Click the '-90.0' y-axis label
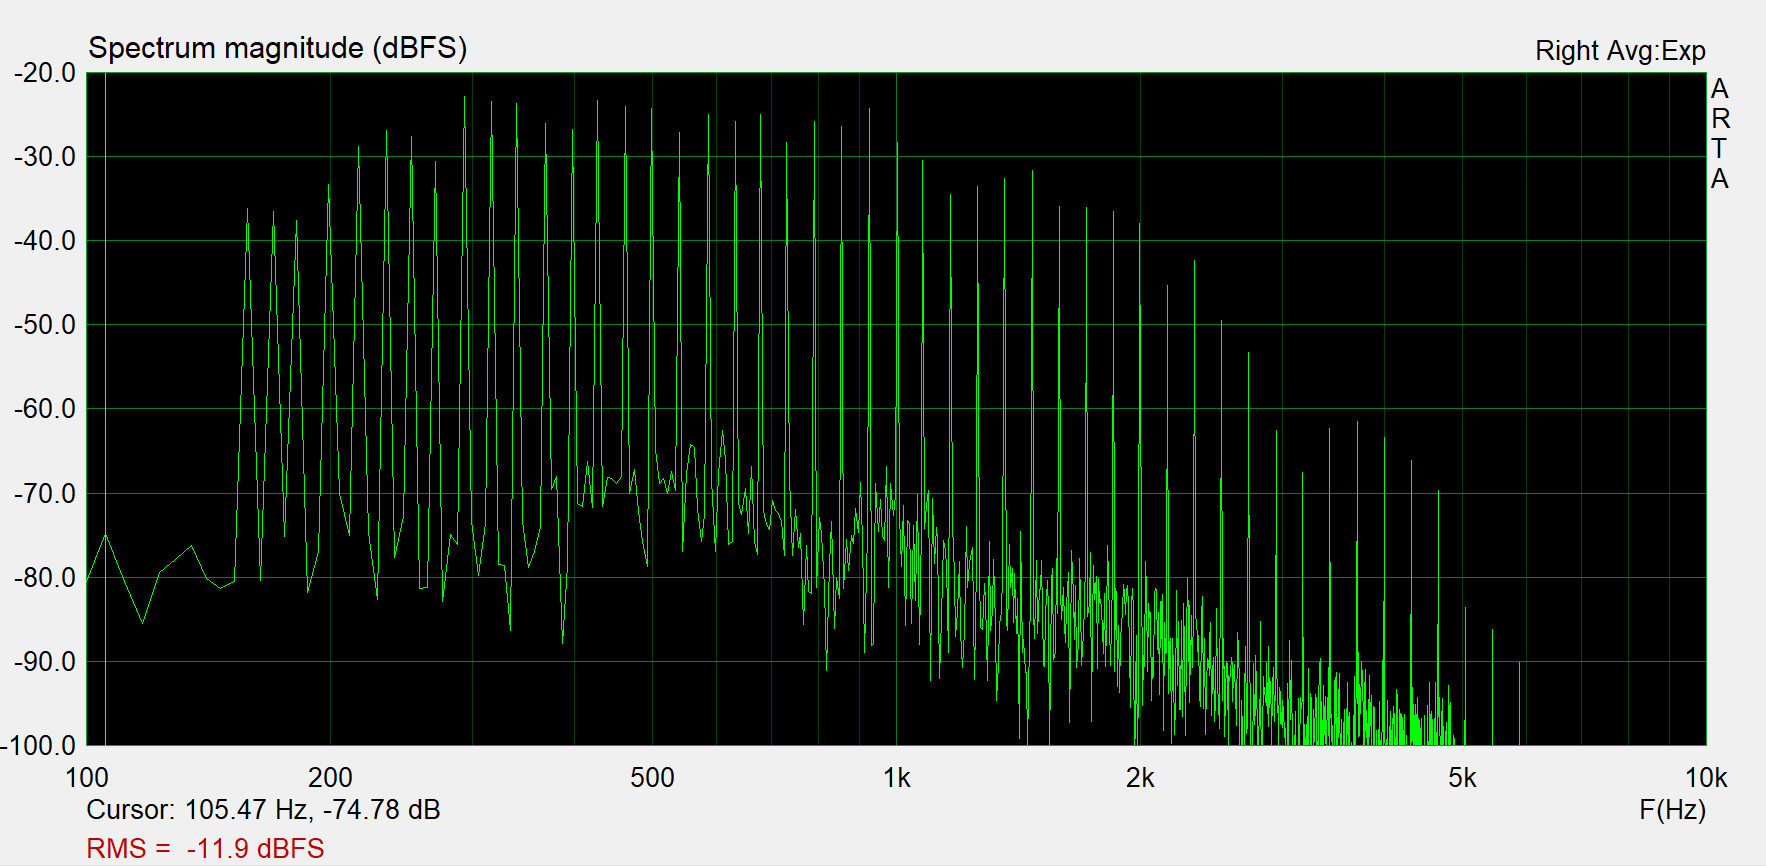This screenshot has height=867, width=1766. tap(45, 662)
